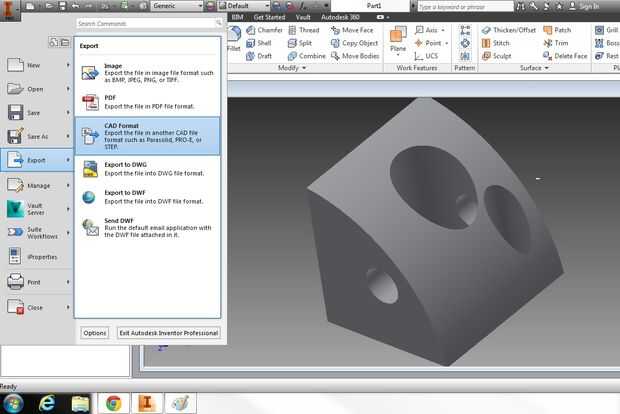Click the rectangular pattern icon

(465, 30)
